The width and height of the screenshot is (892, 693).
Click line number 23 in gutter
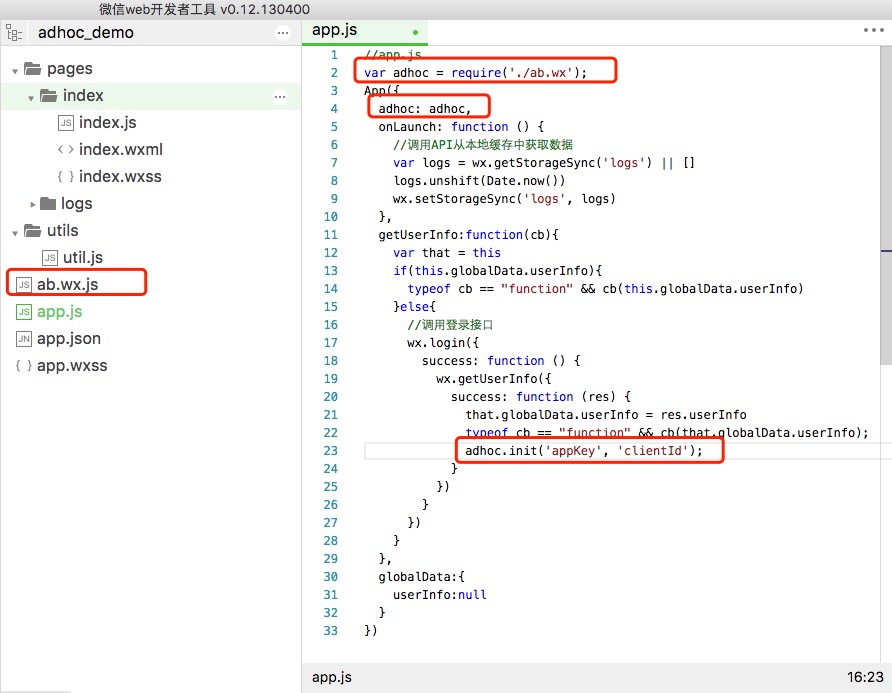pos(331,451)
